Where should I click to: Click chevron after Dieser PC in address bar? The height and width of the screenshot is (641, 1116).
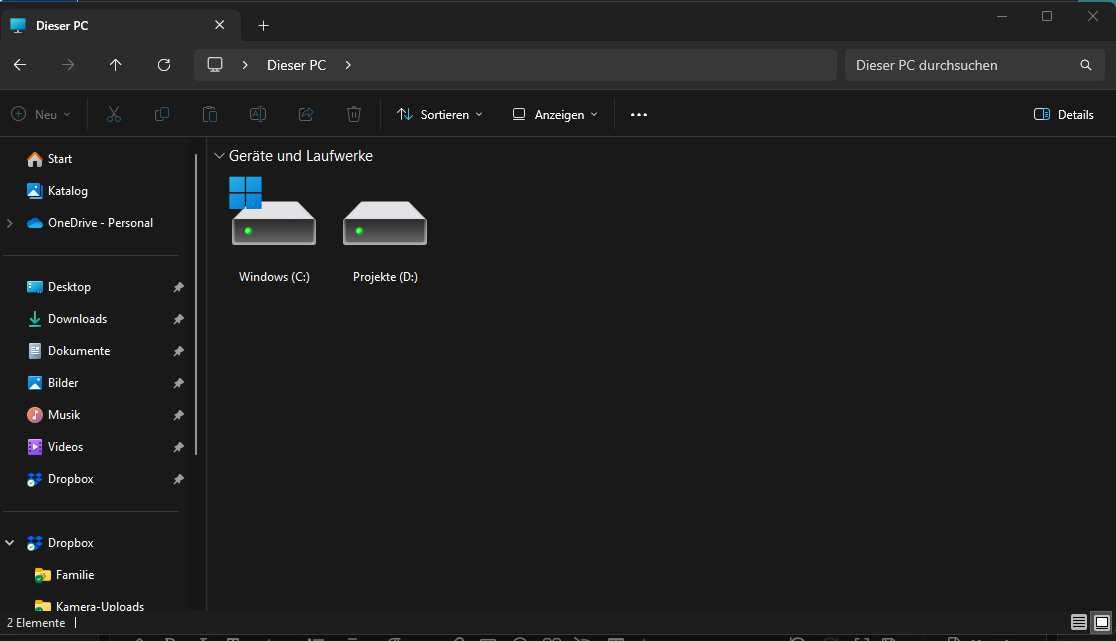(x=348, y=65)
